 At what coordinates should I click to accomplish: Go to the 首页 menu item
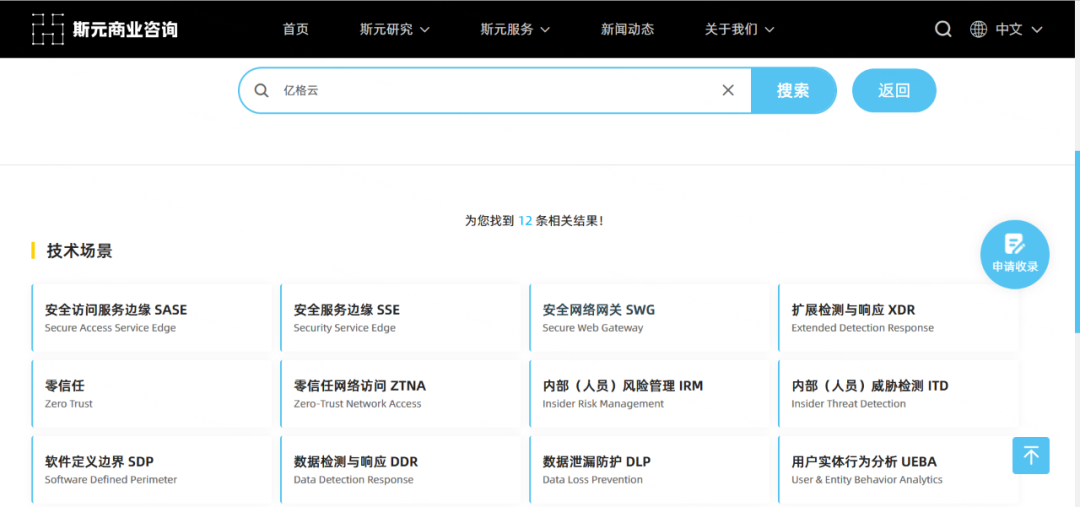(295, 29)
